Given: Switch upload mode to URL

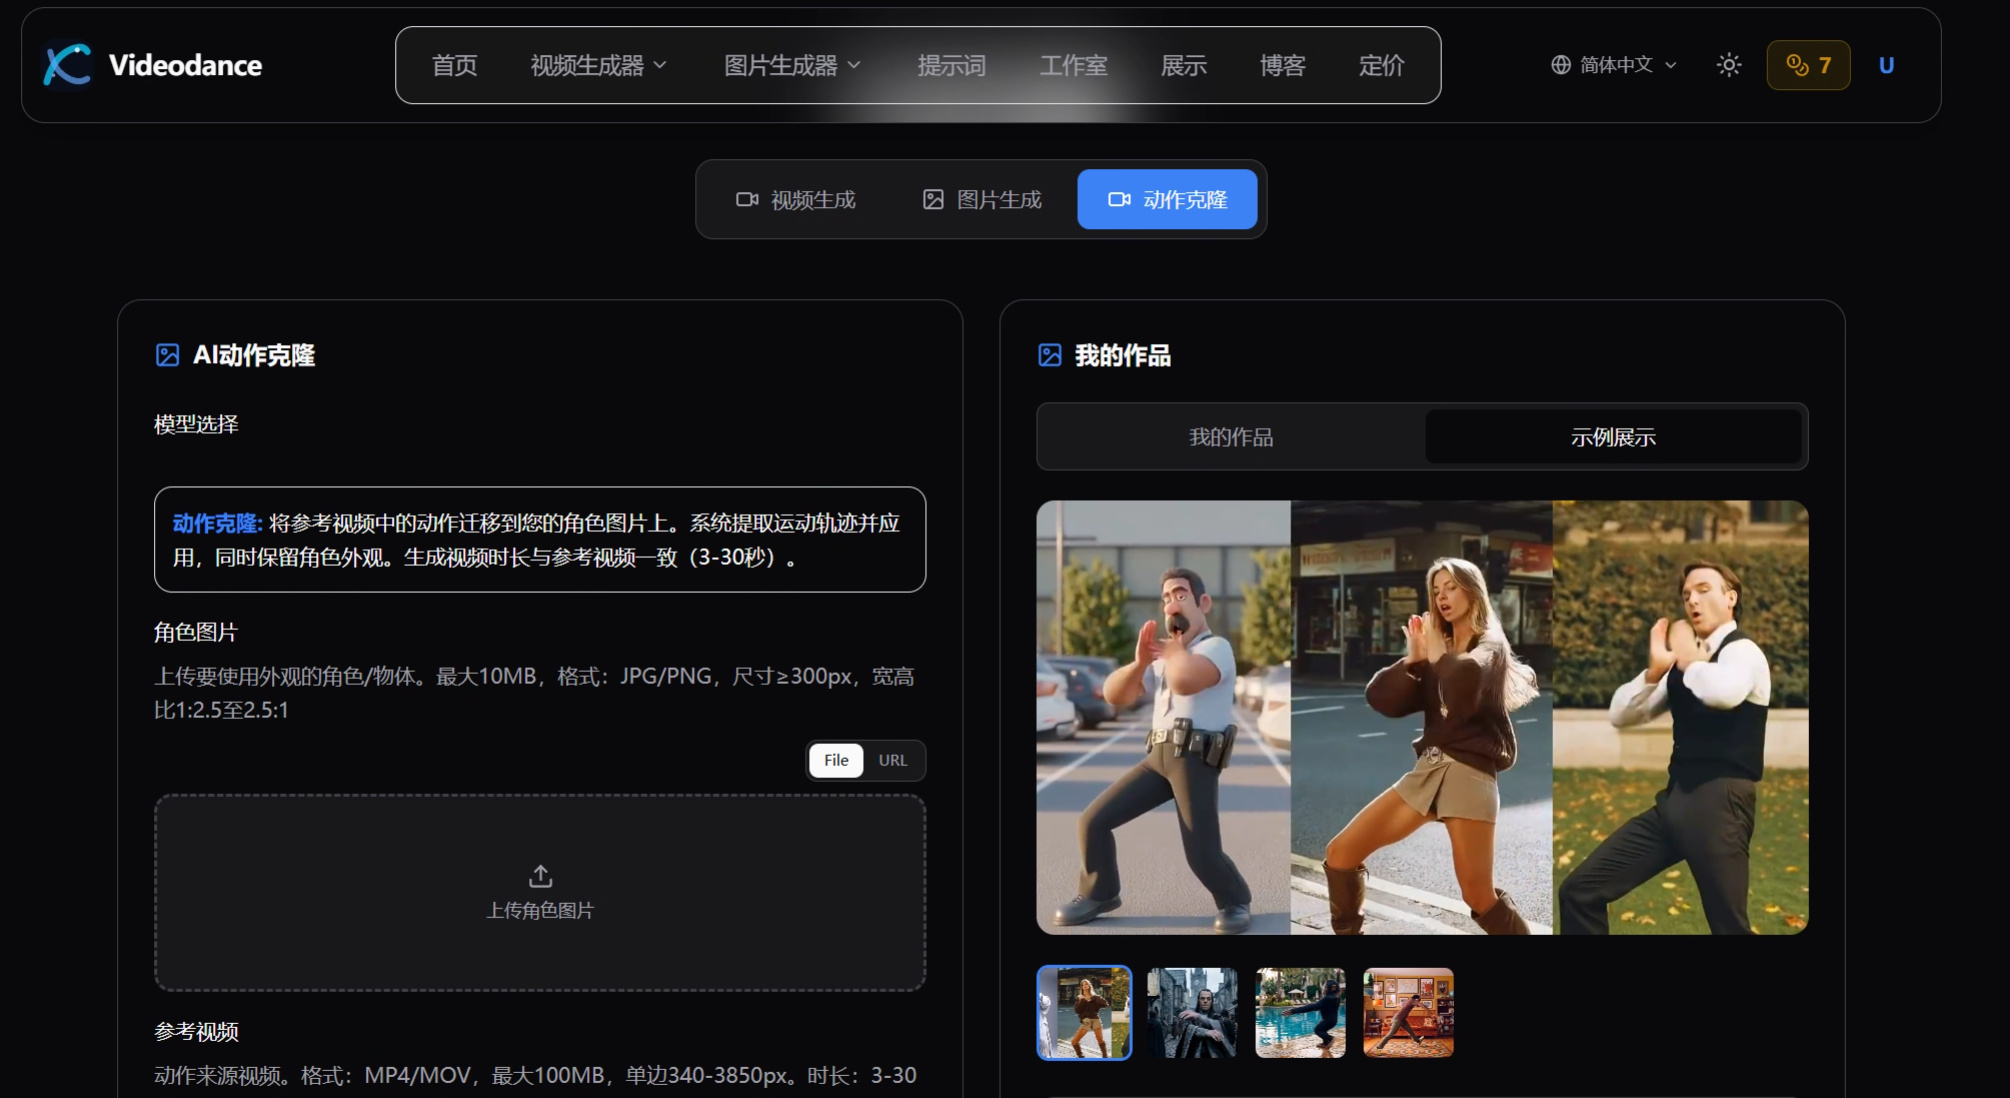Looking at the screenshot, I should point(892,760).
